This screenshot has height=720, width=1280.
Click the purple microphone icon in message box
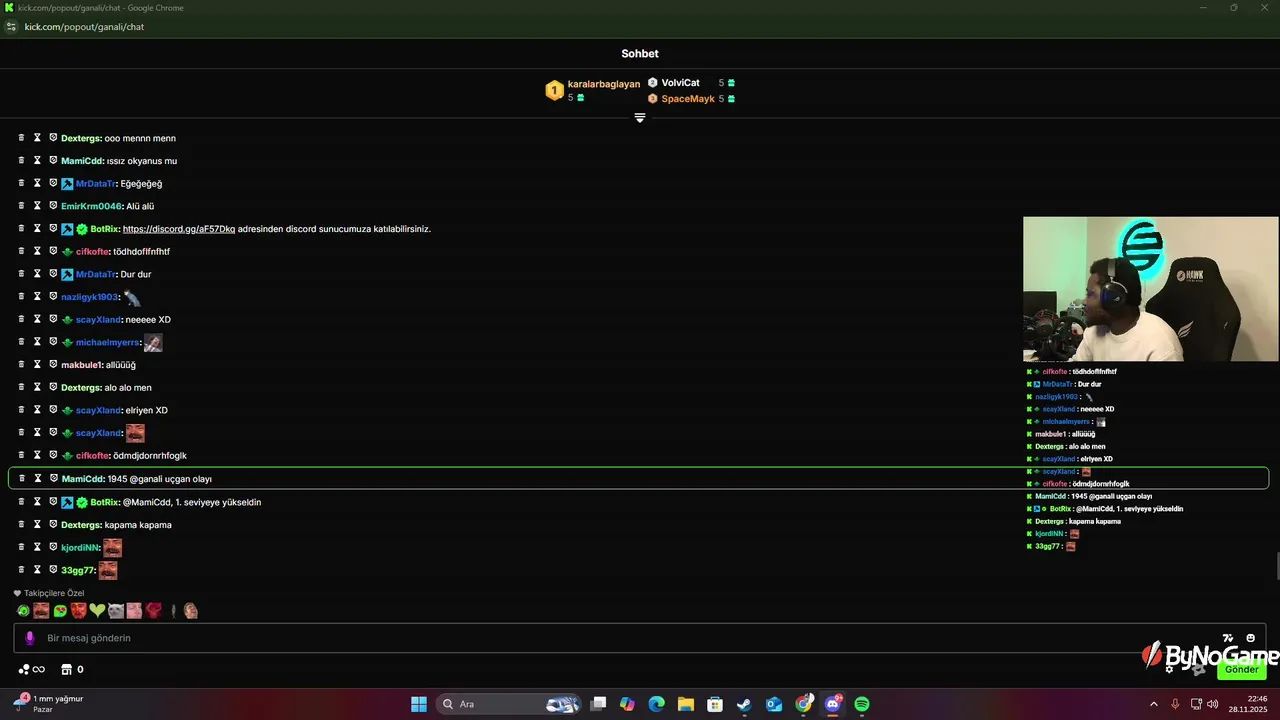pos(30,638)
